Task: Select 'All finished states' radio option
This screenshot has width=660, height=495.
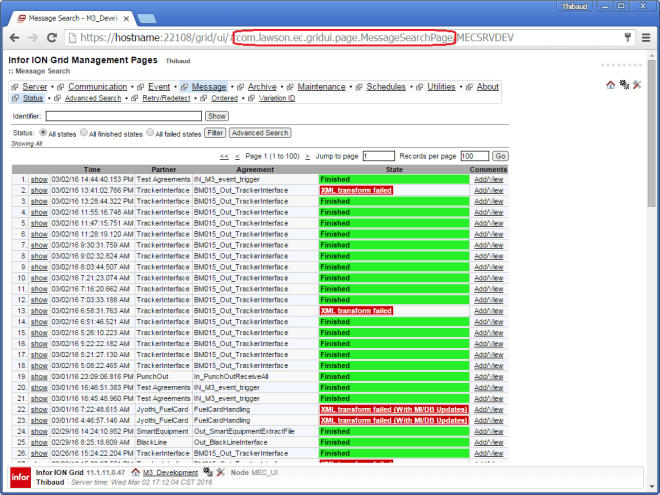Action: [83, 132]
